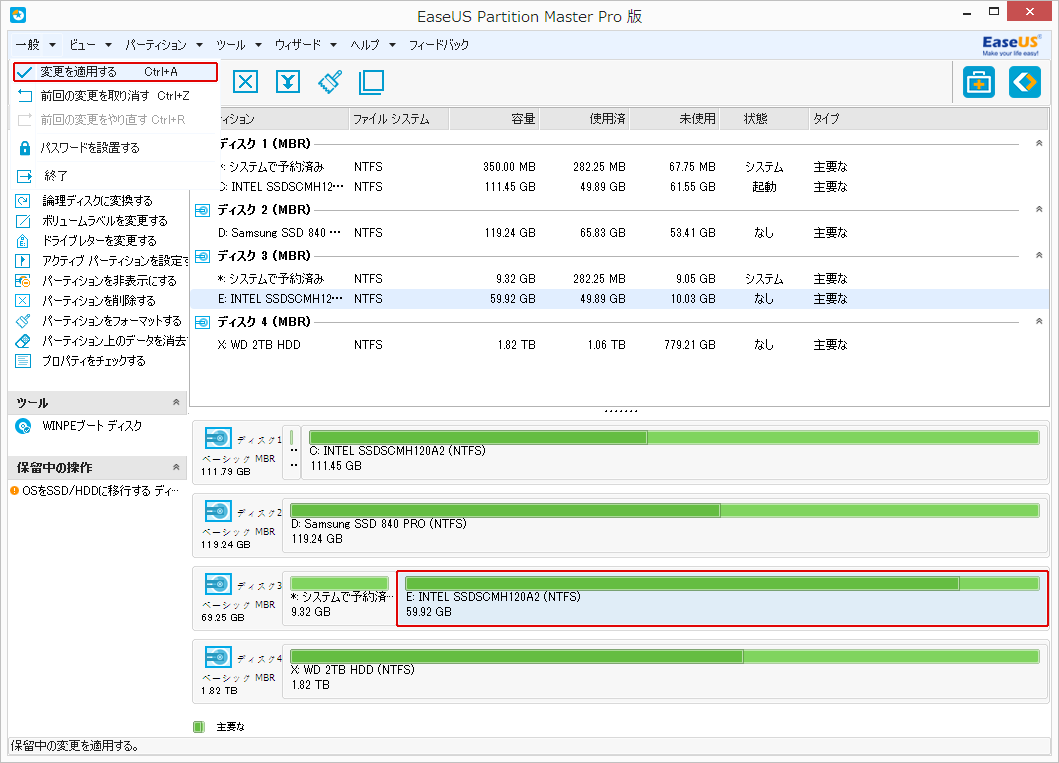Collapse the ディスク 1 (MBR) group
This screenshot has height=763, width=1059.
1039,143
